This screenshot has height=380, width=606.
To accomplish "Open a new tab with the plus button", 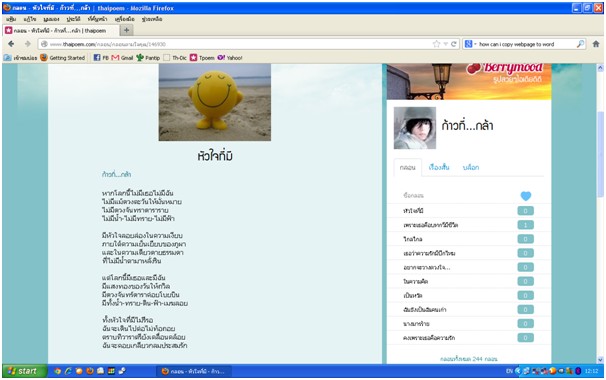I will [x=126, y=30].
